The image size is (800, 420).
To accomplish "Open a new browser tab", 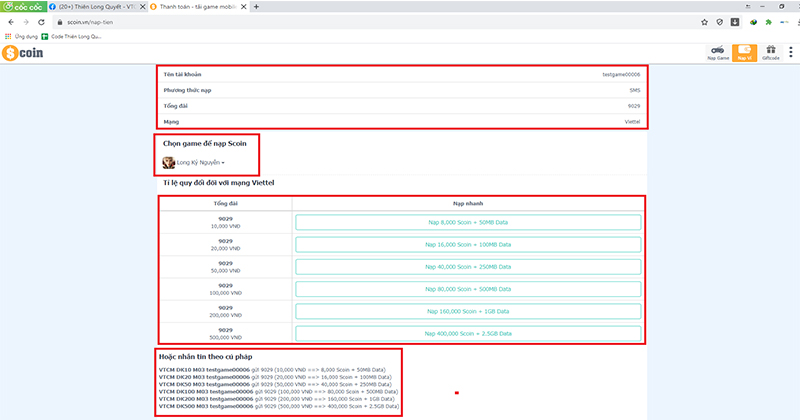I will point(256,7).
